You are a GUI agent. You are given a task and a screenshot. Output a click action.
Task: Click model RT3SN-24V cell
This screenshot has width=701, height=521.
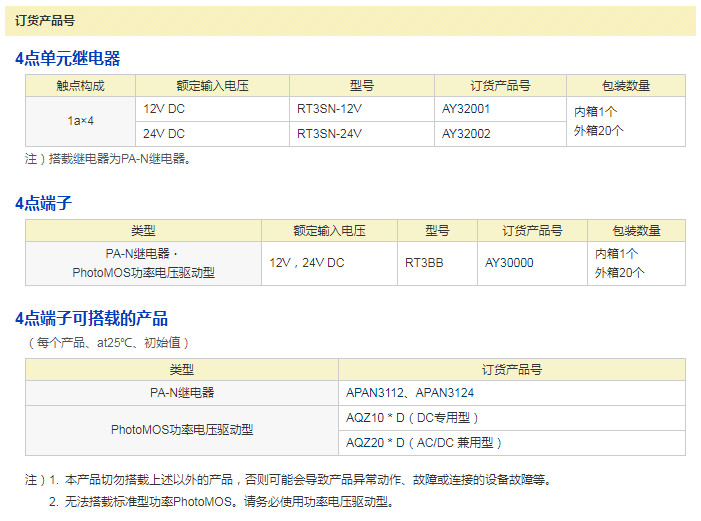[x=329, y=134]
